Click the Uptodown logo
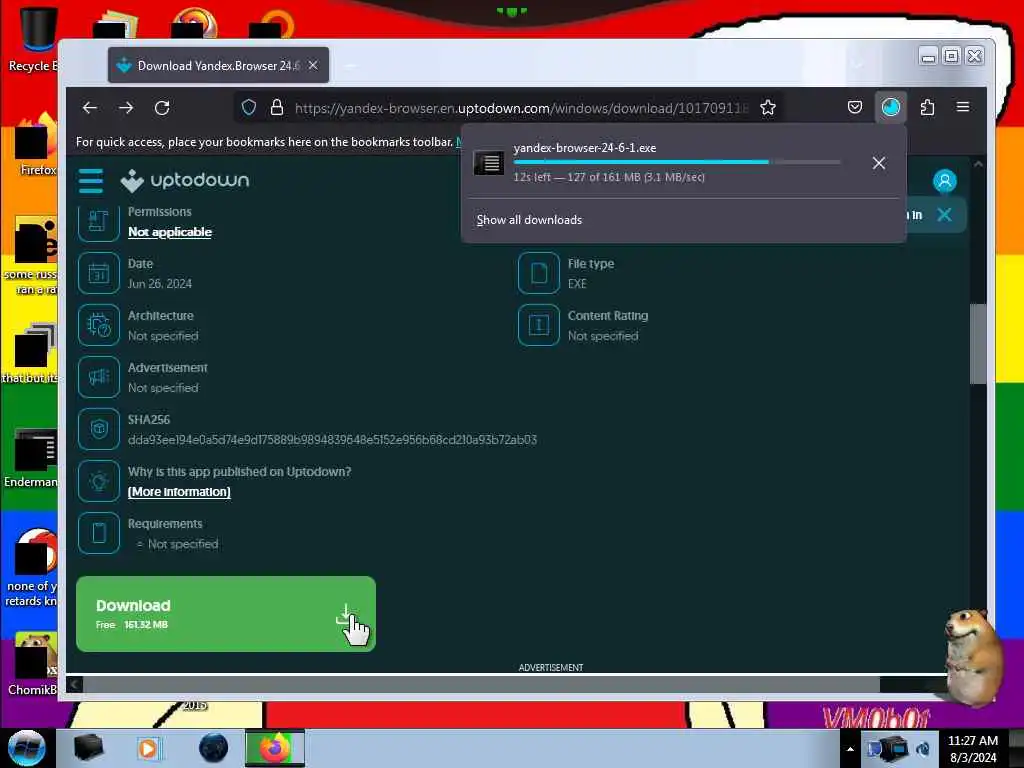Image resolution: width=1024 pixels, height=768 pixels. point(185,180)
